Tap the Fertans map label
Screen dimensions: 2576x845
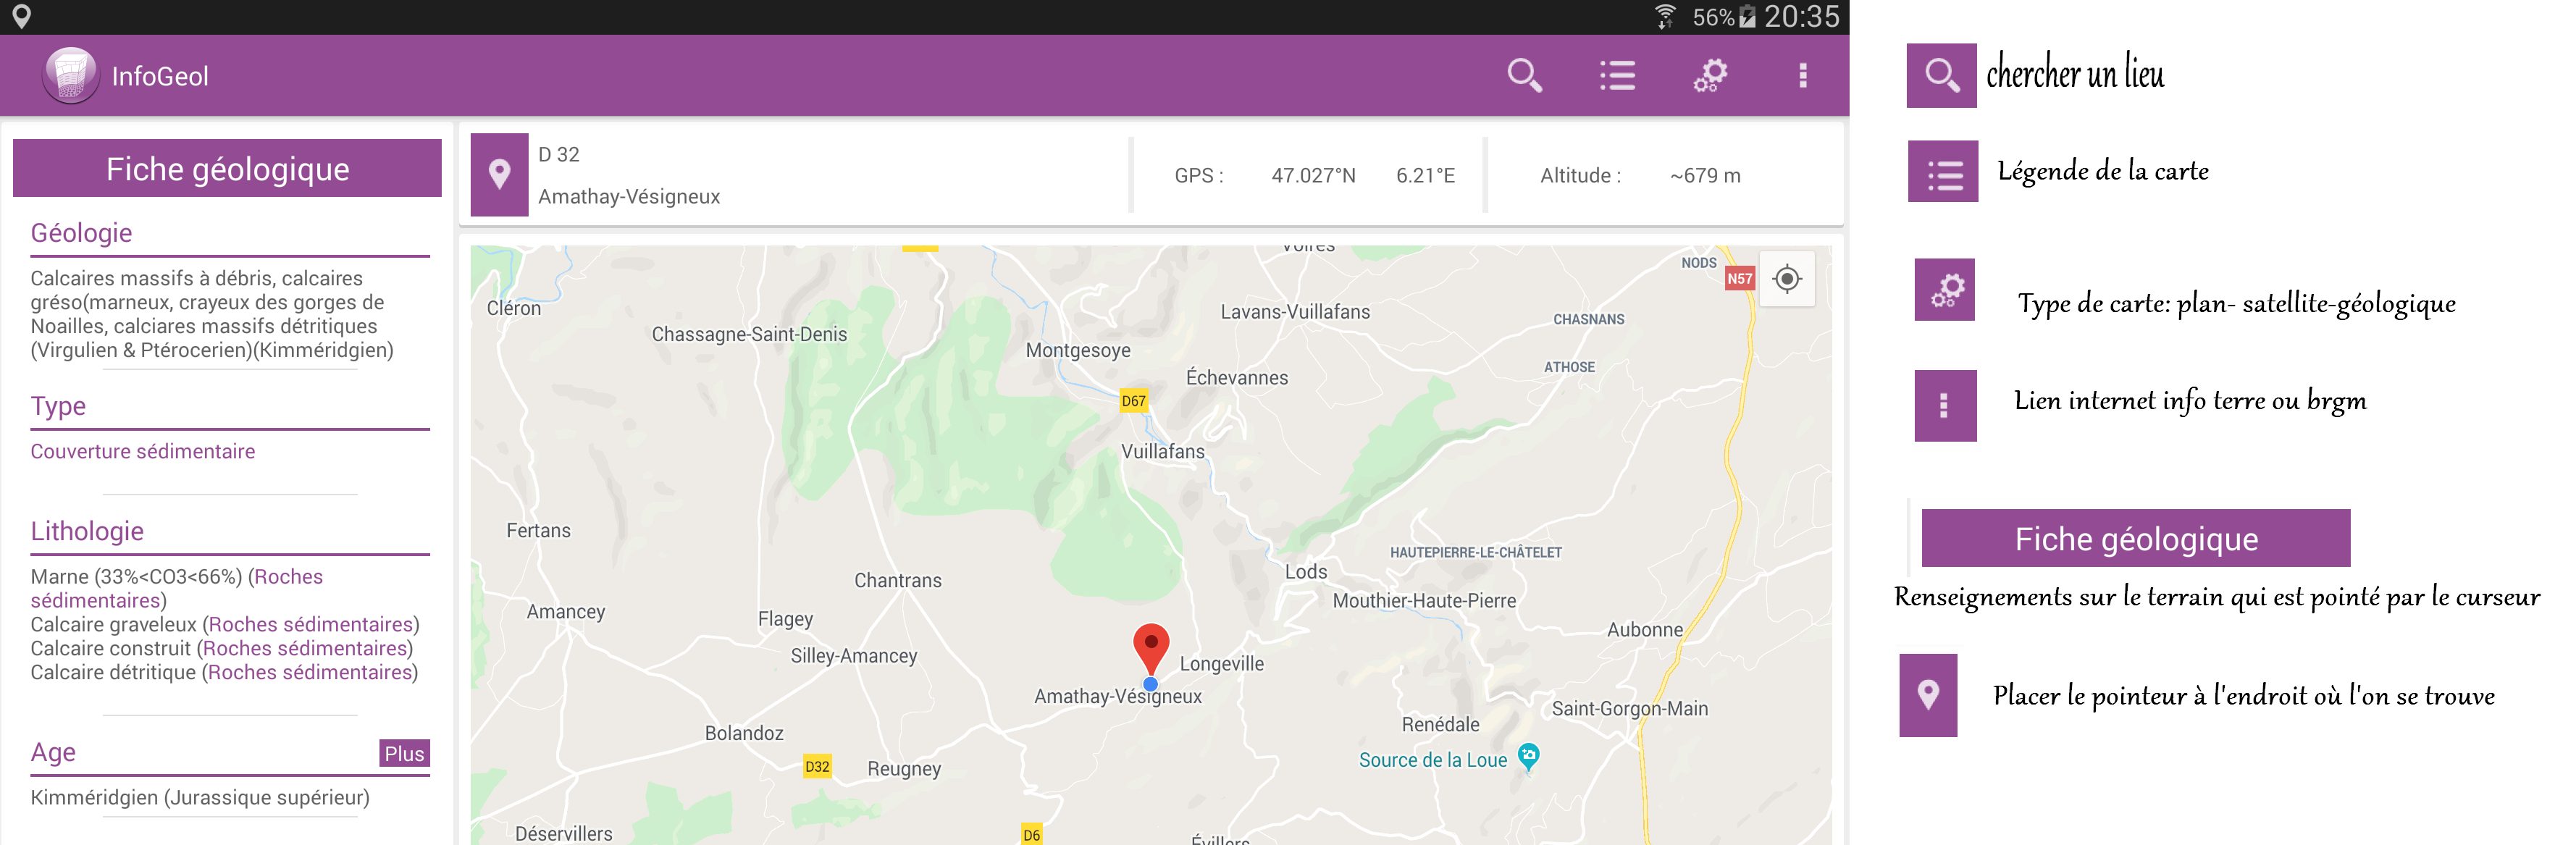(x=538, y=530)
